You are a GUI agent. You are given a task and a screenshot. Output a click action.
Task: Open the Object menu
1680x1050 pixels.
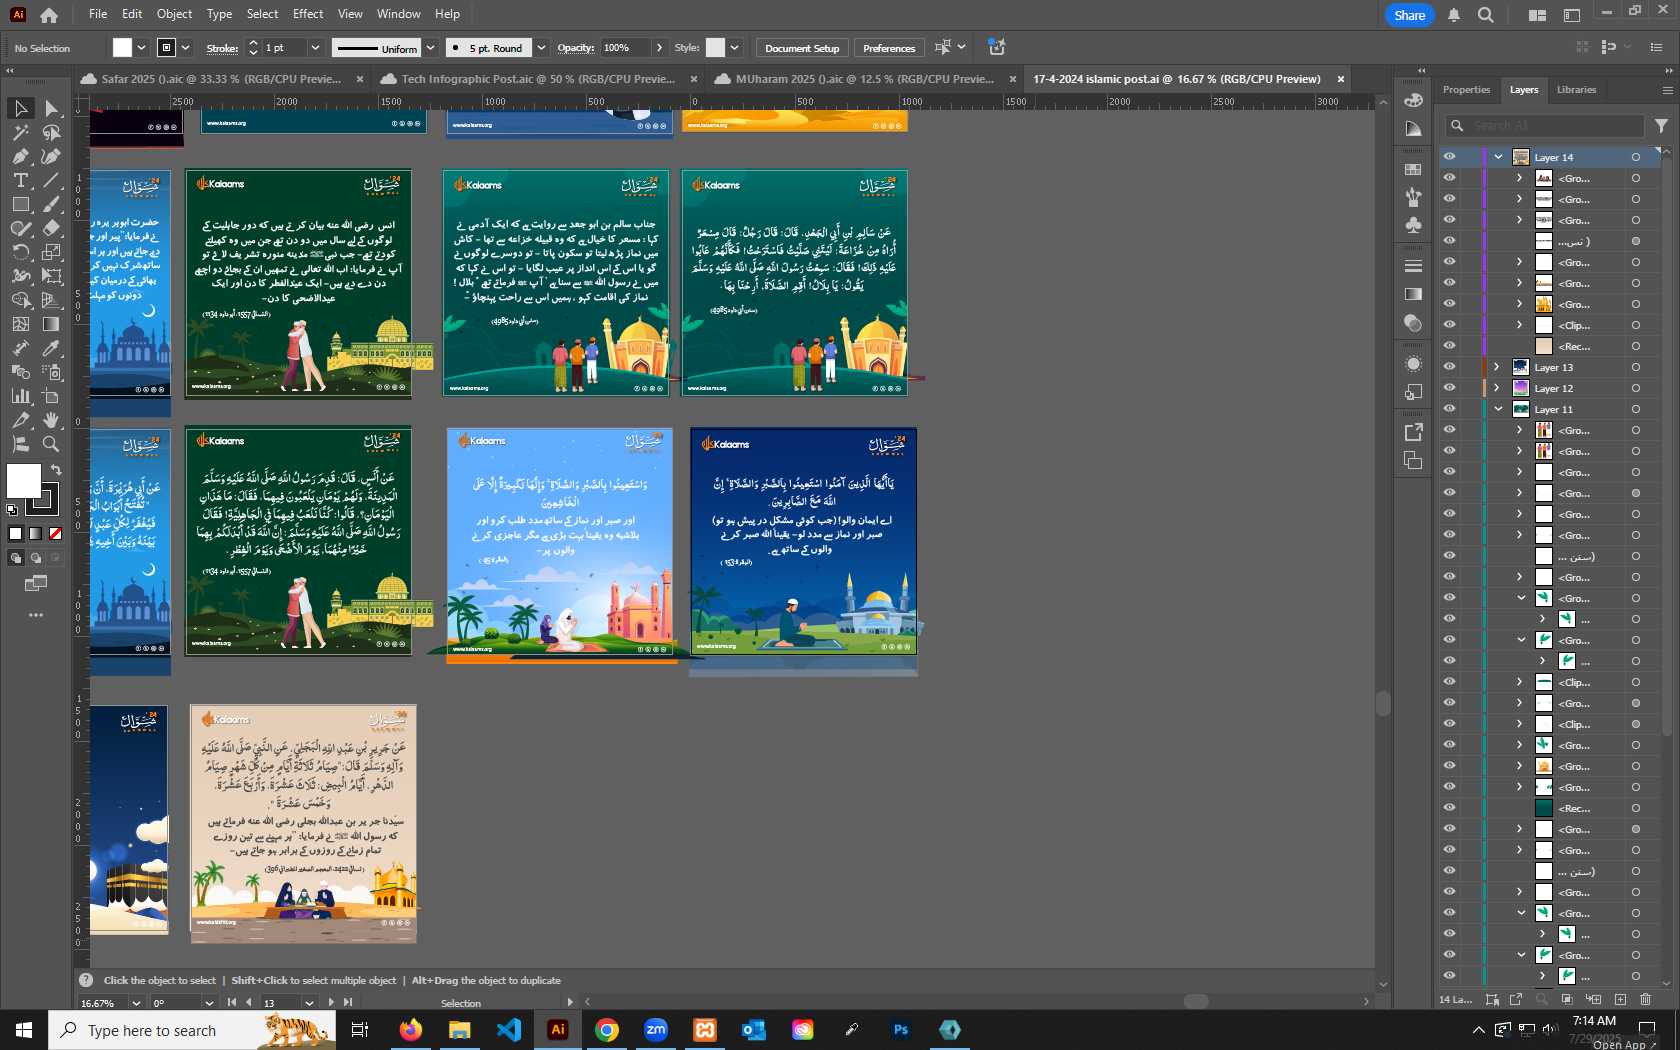point(174,14)
